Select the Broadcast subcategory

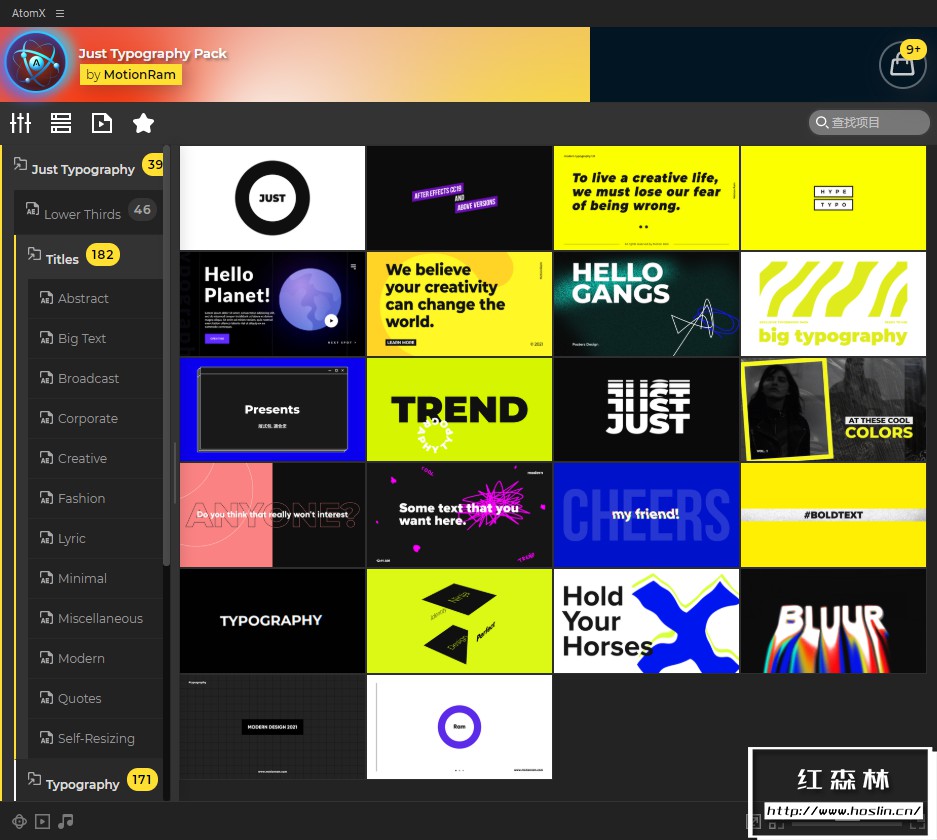96,378
